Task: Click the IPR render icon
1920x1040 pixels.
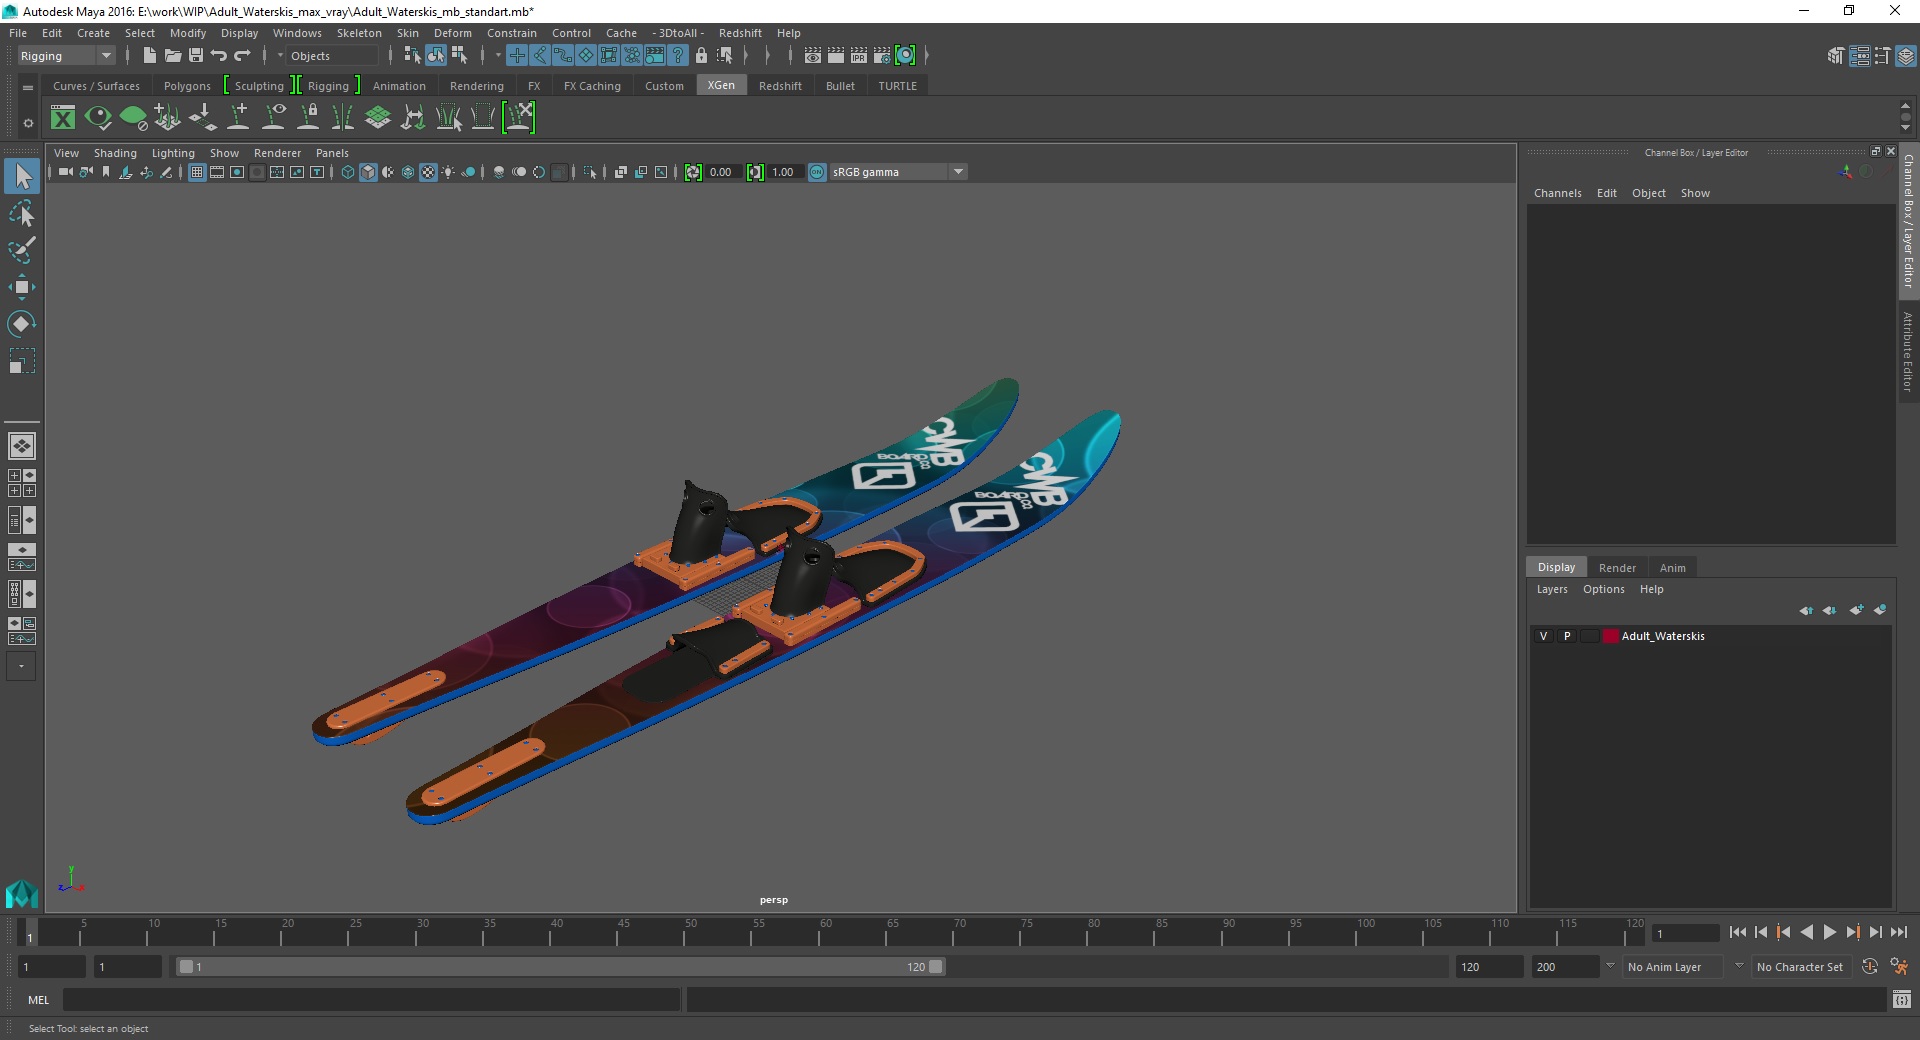Action: (x=859, y=56)
